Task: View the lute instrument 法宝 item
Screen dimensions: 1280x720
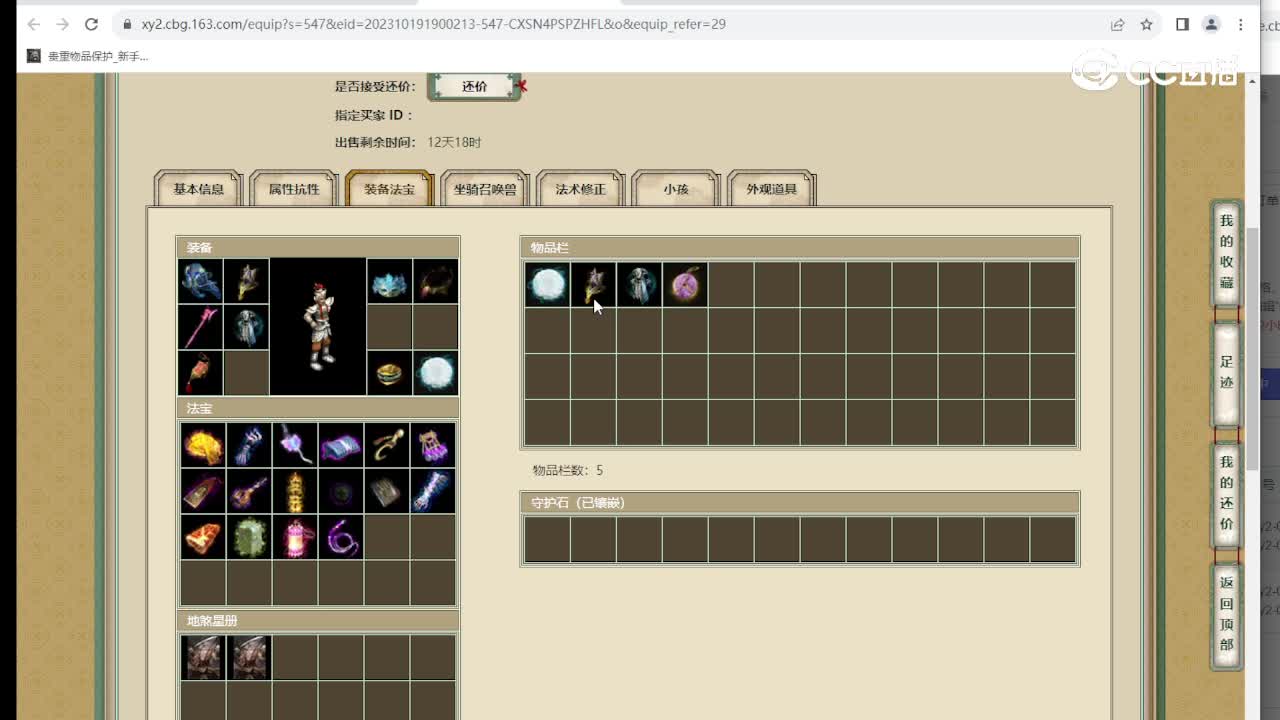Action: [x=249, y=491]
